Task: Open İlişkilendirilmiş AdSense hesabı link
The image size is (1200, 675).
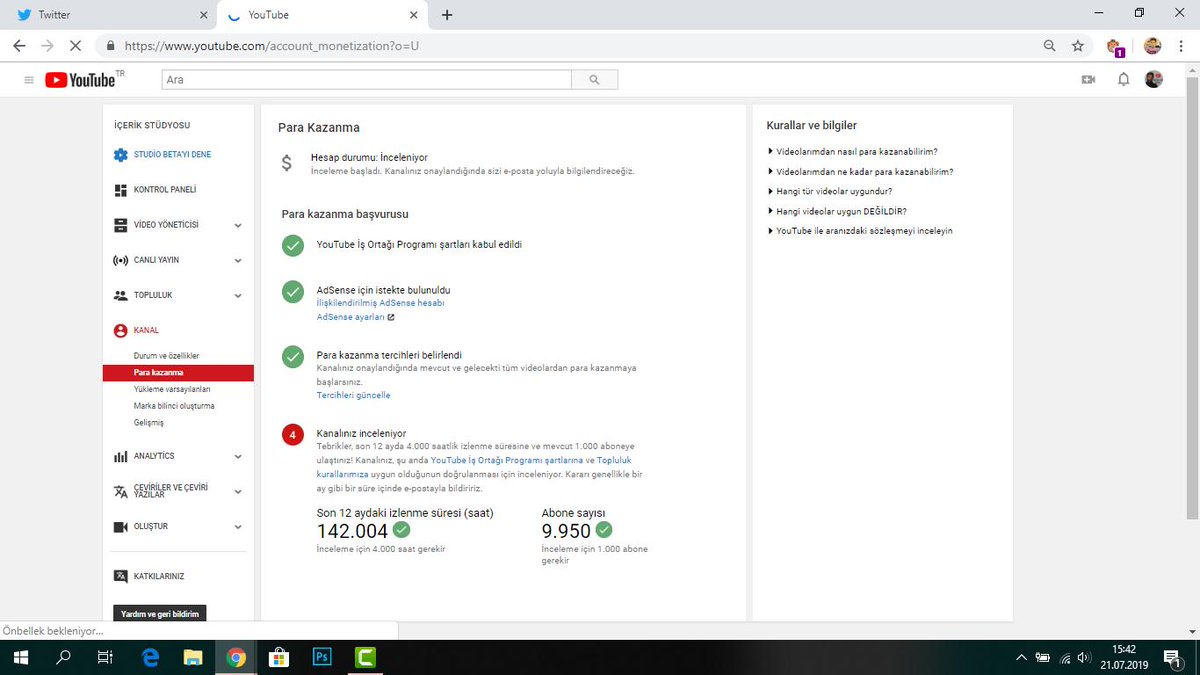Action: tap(380, 303)
